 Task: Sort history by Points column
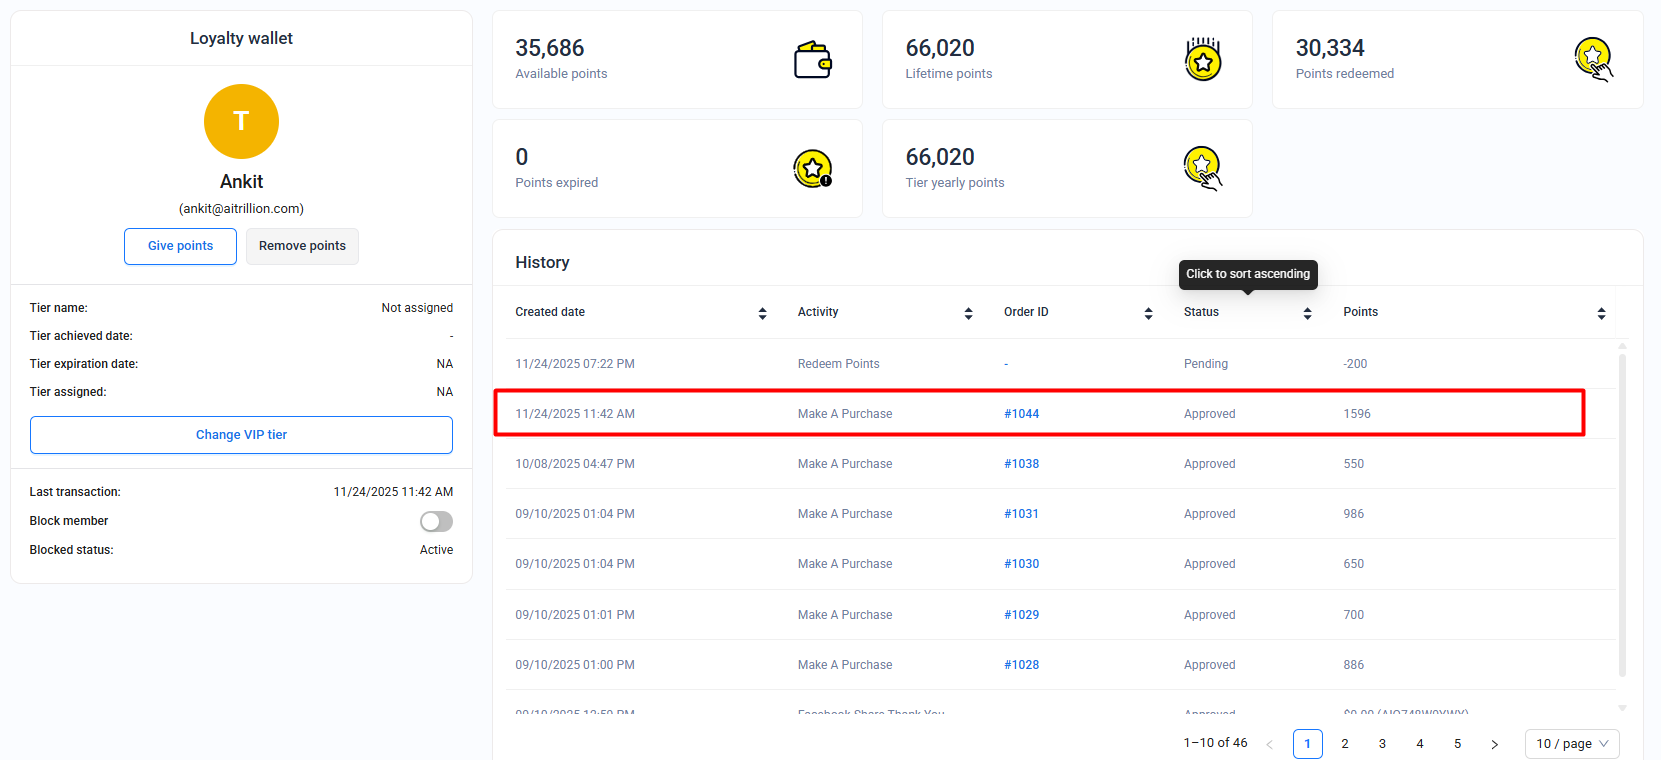click(x=1601, y=313)
